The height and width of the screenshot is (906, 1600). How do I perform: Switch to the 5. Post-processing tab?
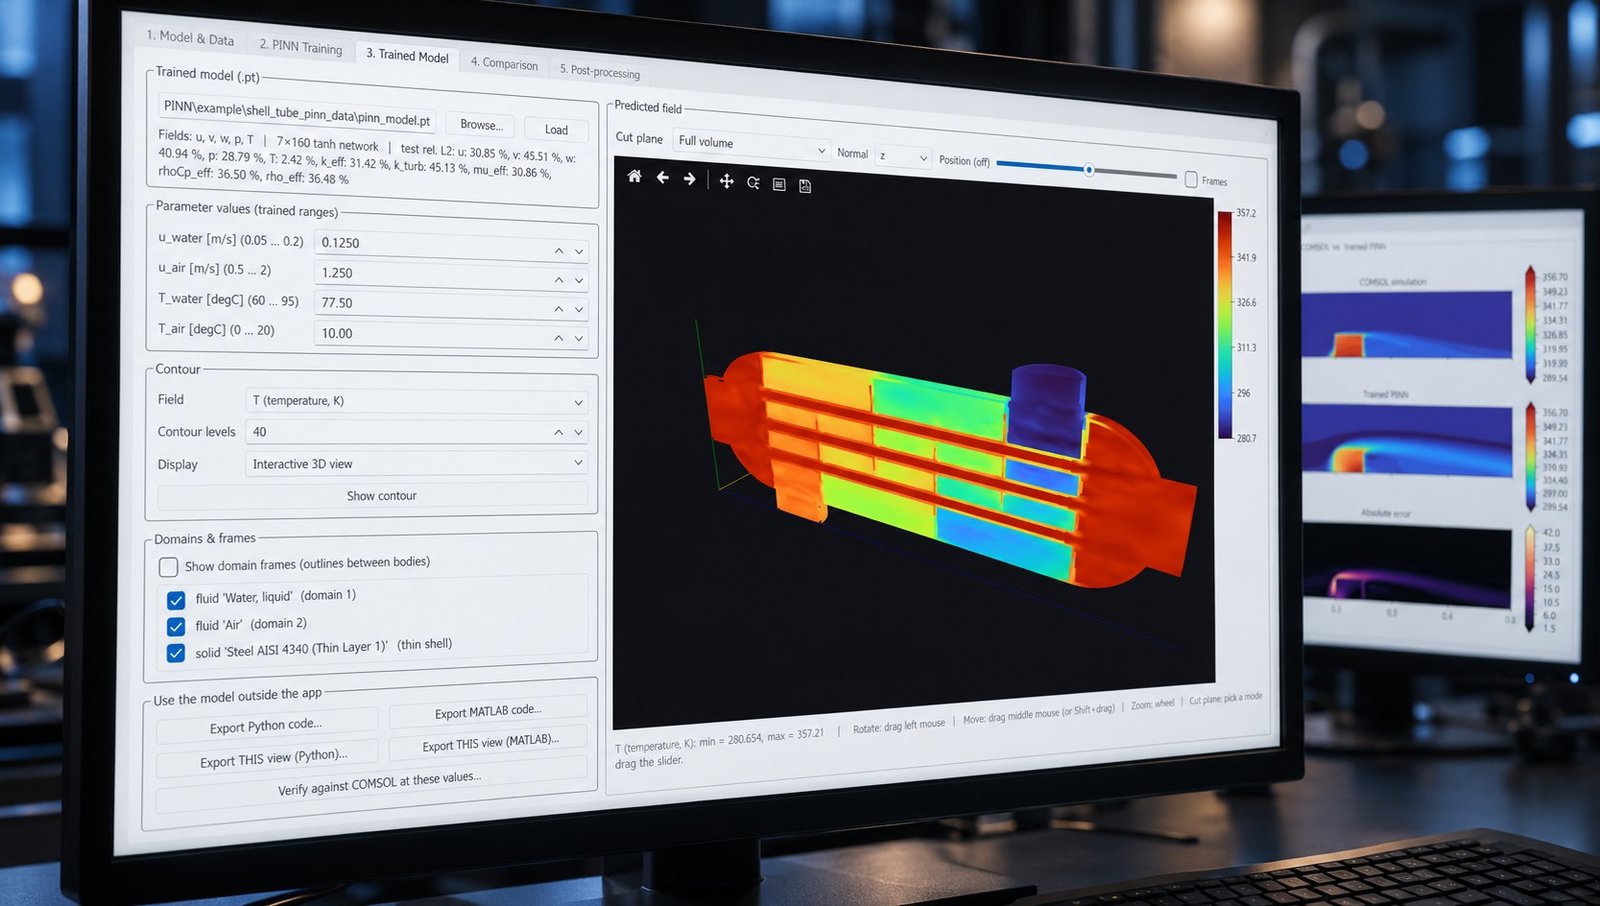[x=599, y=71]
